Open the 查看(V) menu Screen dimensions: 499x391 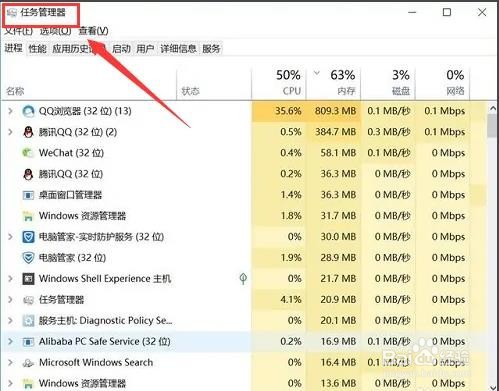[x=93, y=31]
